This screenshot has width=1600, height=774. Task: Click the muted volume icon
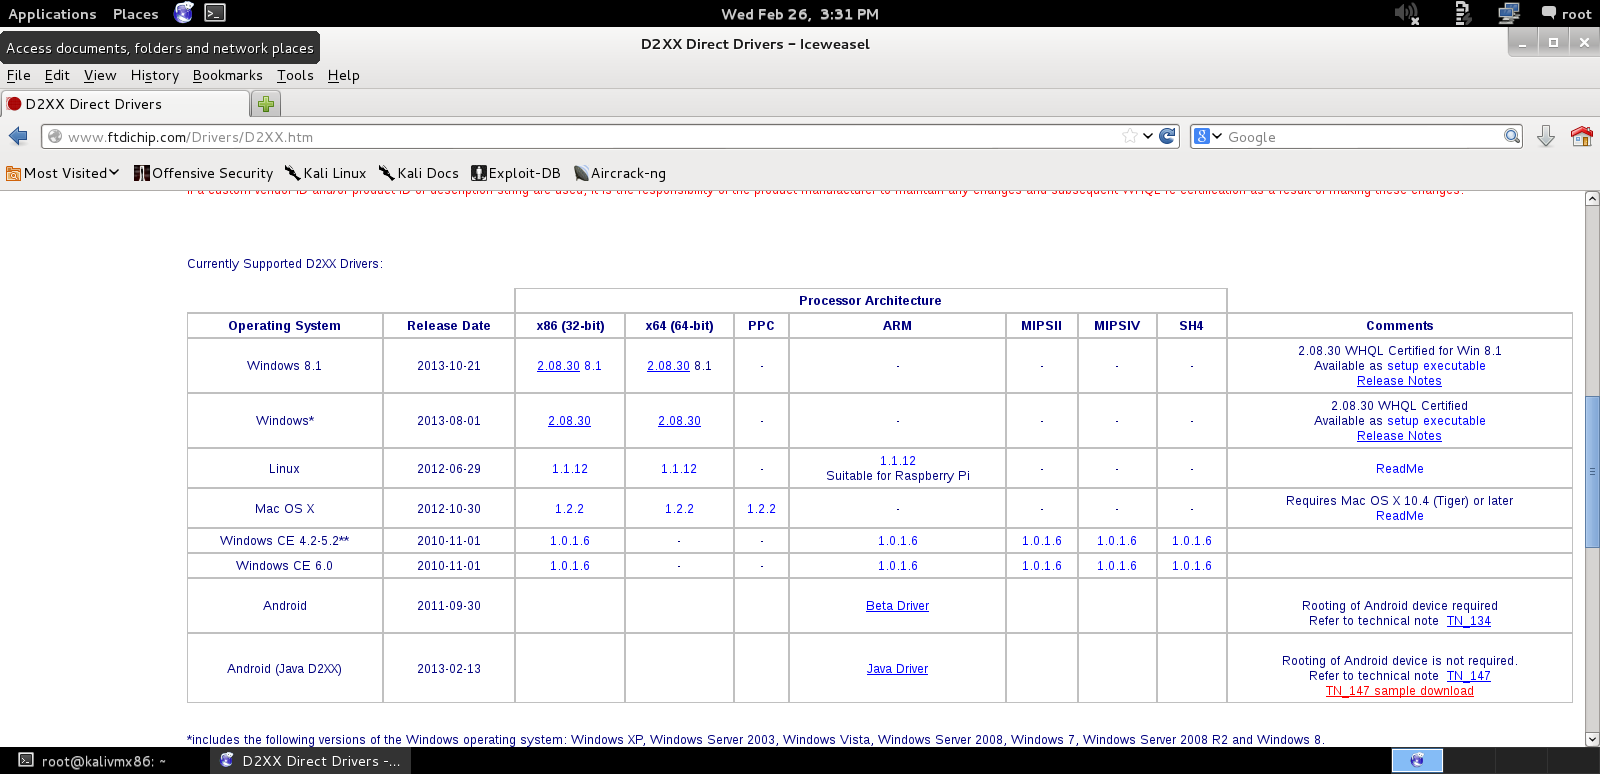point(1407,13)
